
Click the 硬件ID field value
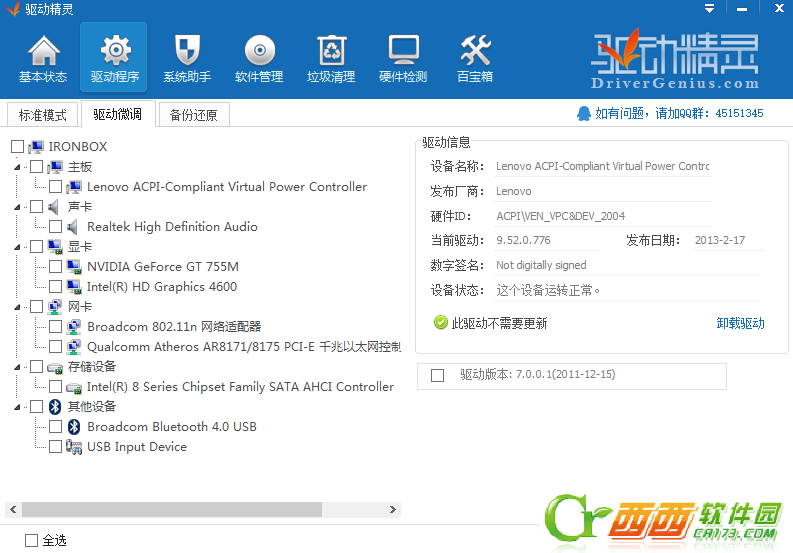click(602, 216)
